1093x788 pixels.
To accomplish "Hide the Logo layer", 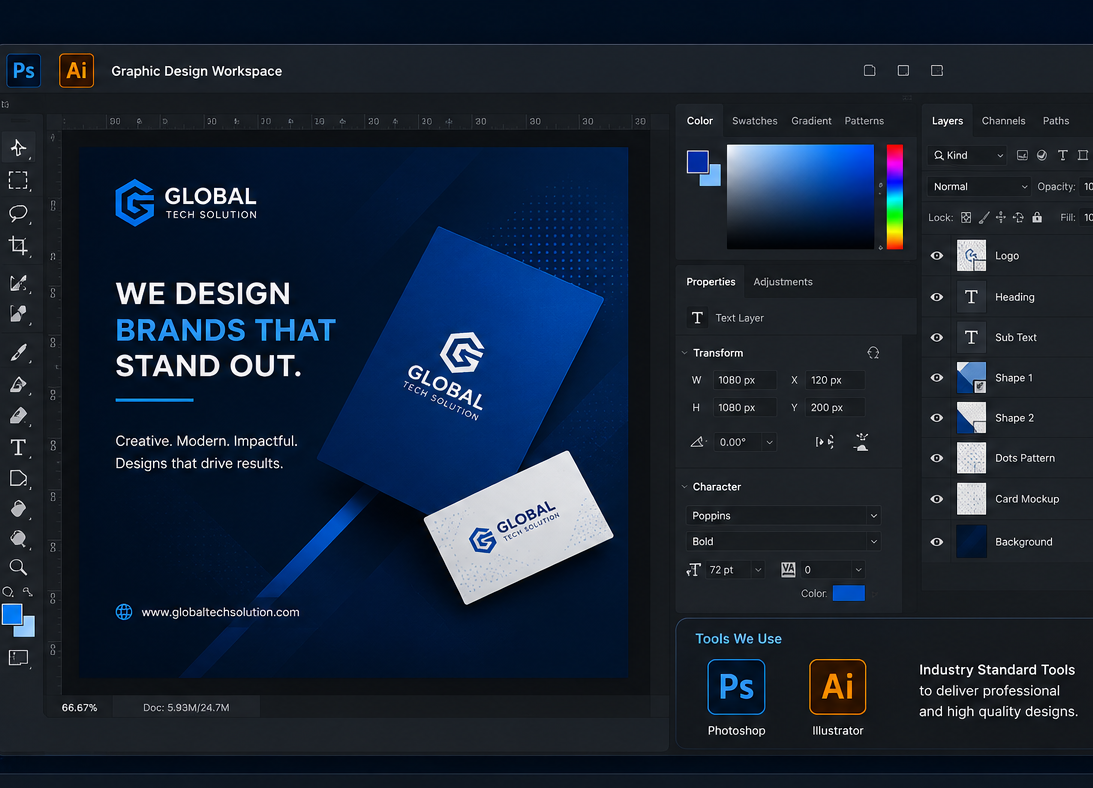I will click(x=937, y=256).
